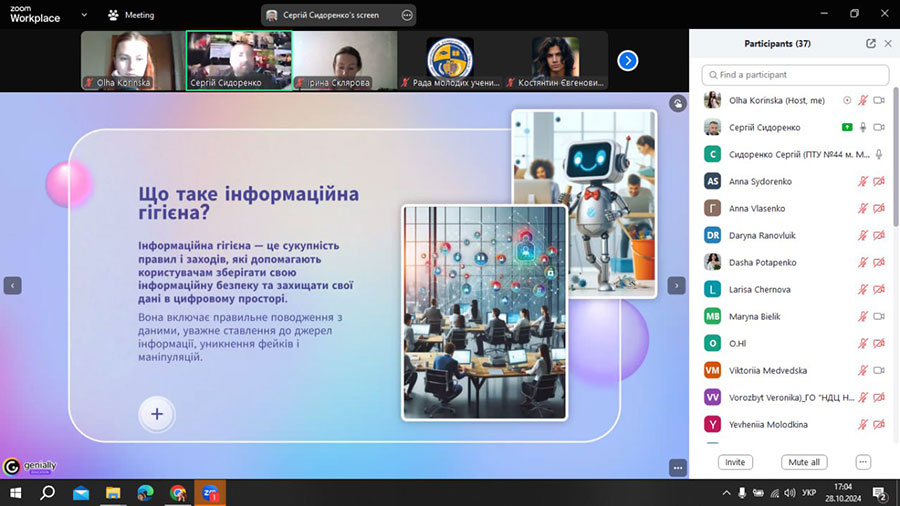Mute Сидоренко Сергій (ПТУ №44) microphone
Screen dimensions: 900x506
tap(879, 154)
